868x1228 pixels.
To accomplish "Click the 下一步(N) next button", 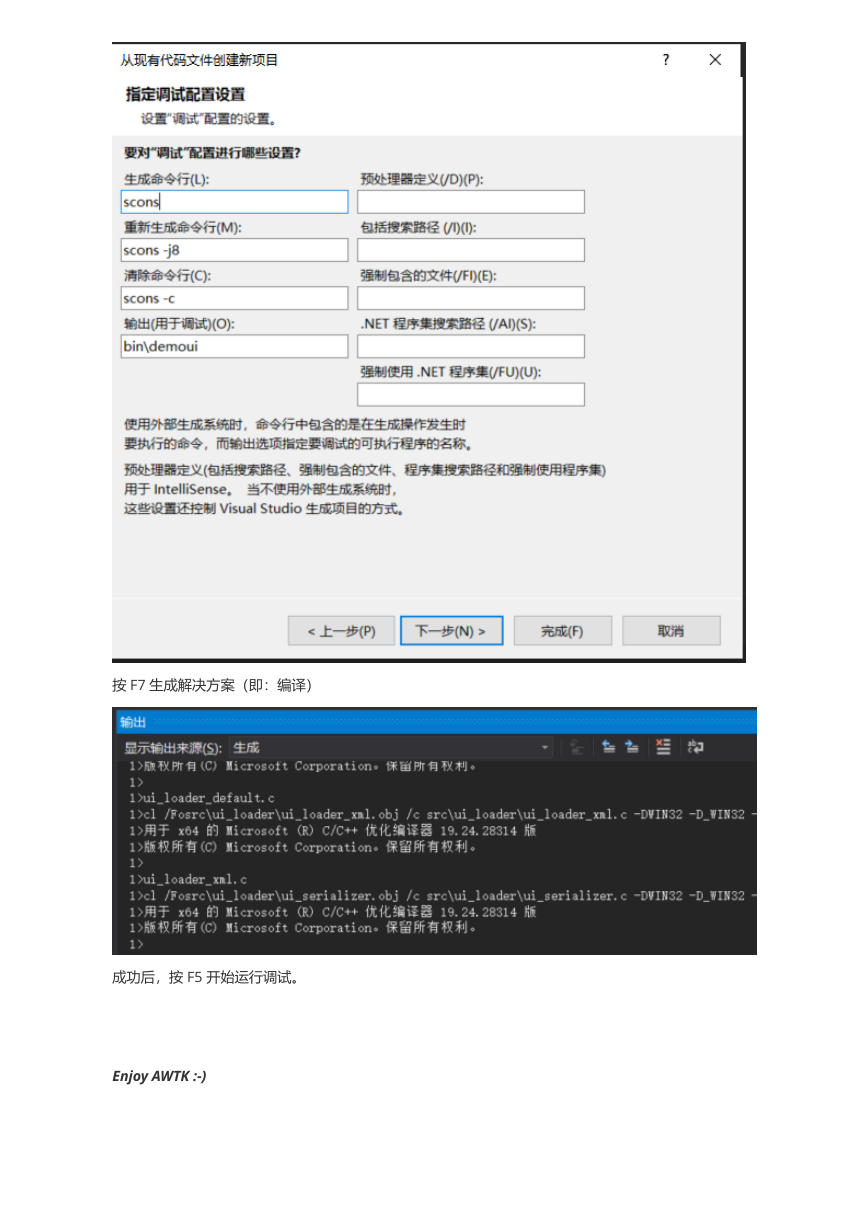I will click(x=451, y=631).
